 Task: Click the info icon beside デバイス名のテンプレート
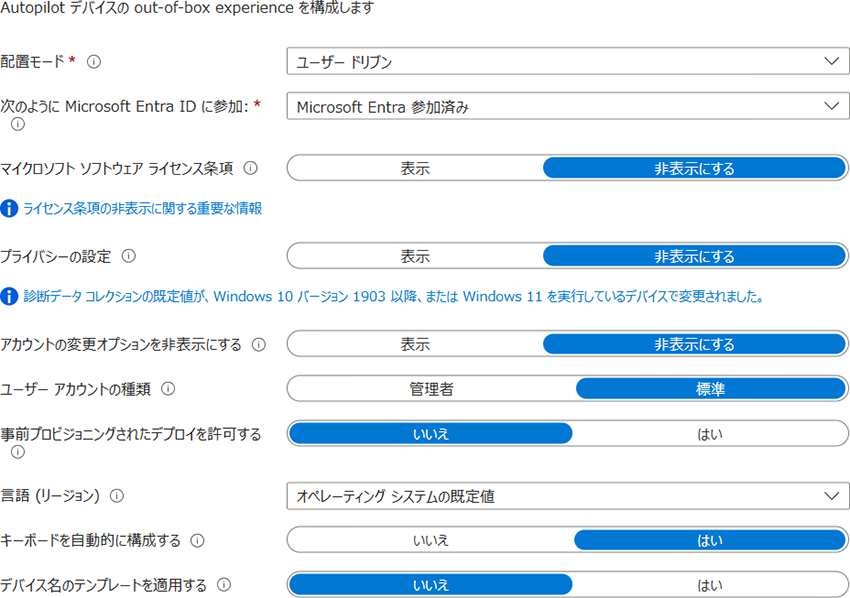point(224,584)
